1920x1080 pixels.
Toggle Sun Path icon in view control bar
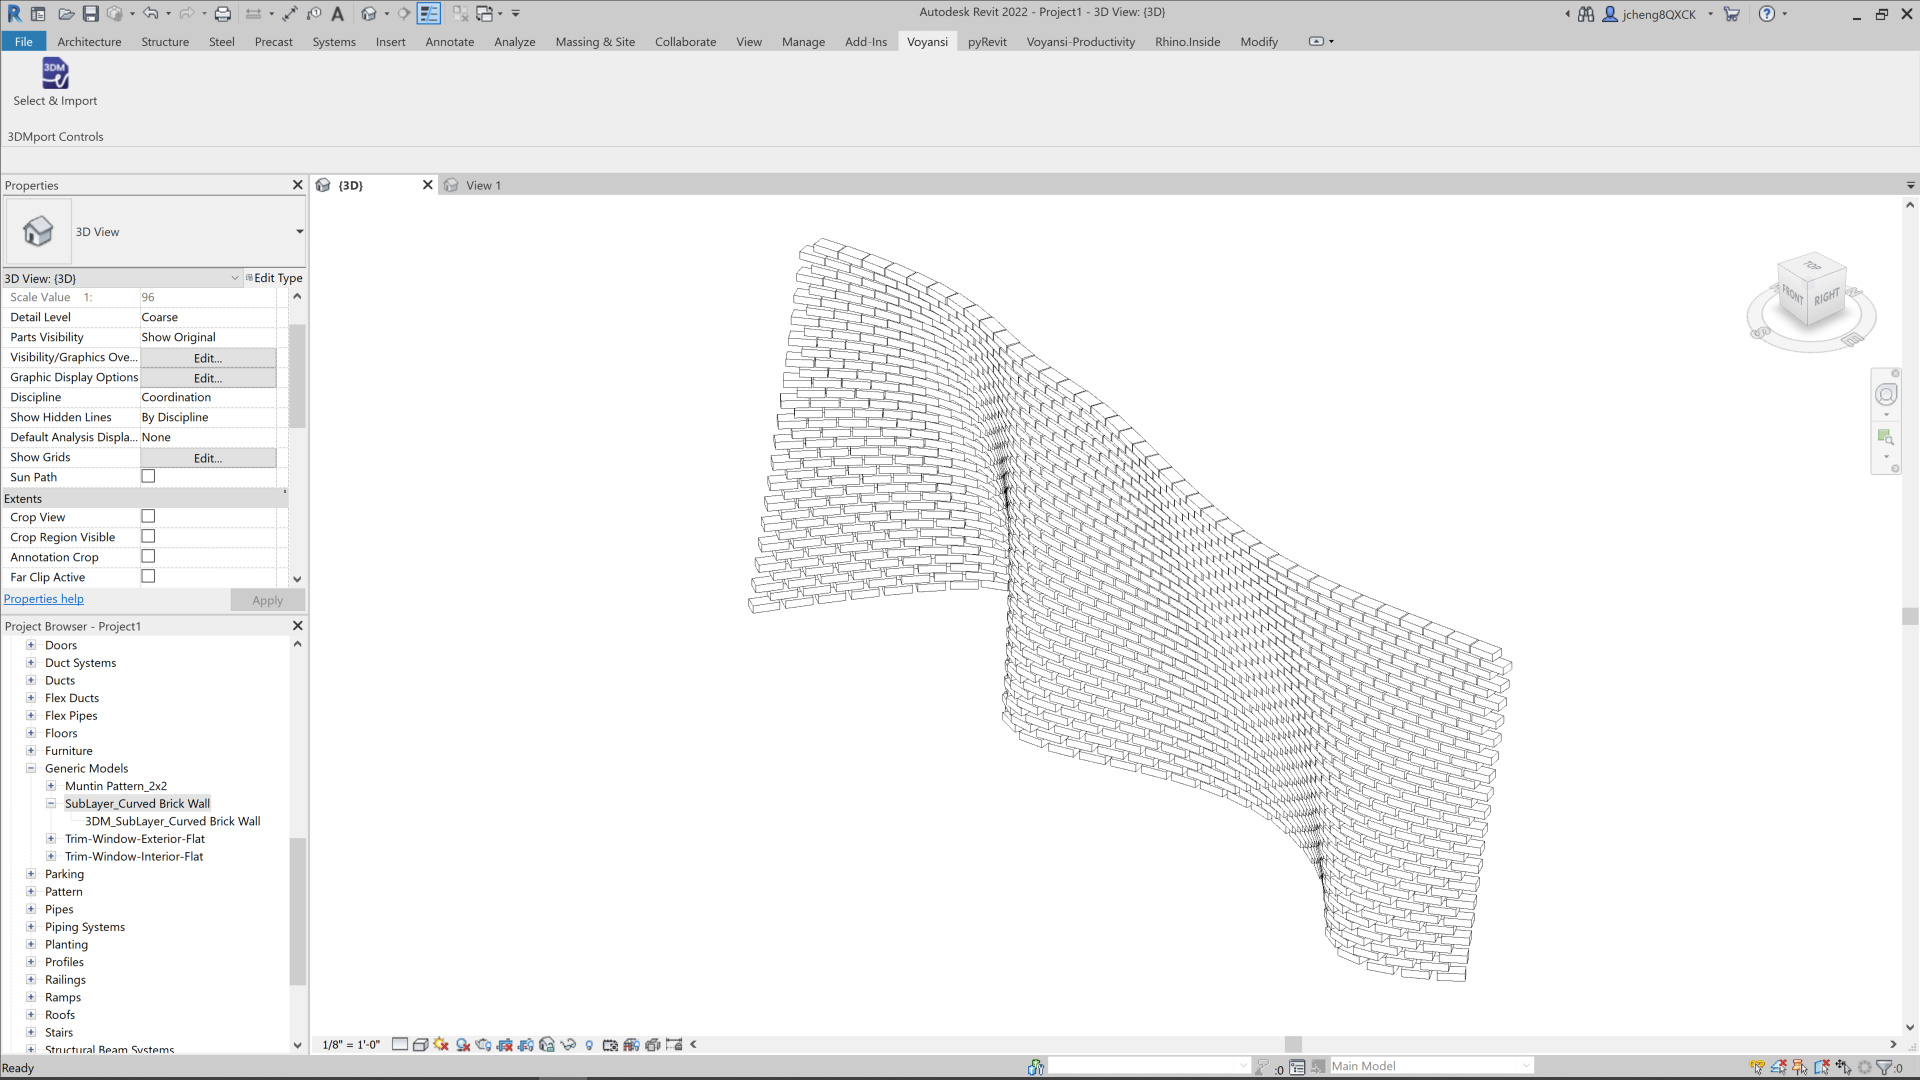pyautogui.click(x=441, y=1044)
